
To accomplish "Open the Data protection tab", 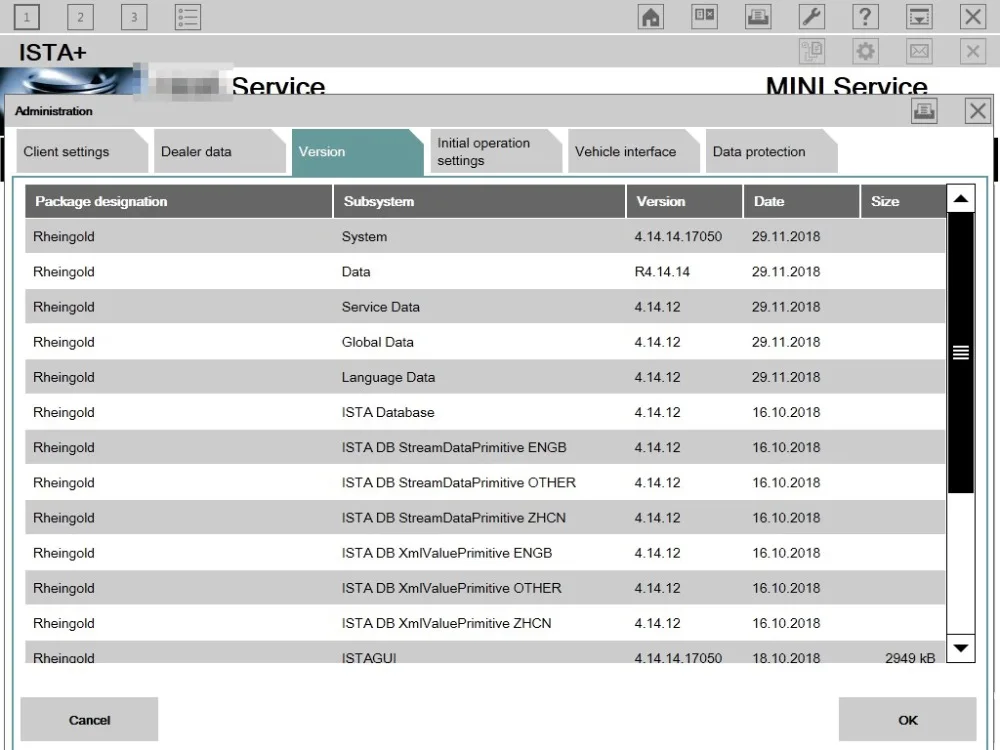I will pos(772,151).
